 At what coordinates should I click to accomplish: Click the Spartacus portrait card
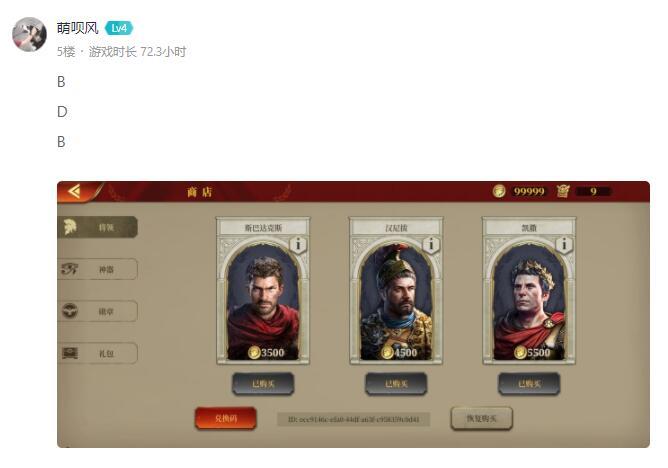[x=263, y=291]
